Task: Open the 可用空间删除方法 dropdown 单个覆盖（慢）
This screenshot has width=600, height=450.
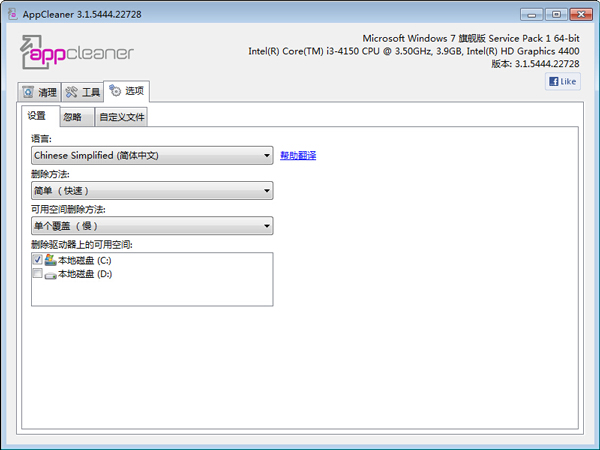Action: 152,226
